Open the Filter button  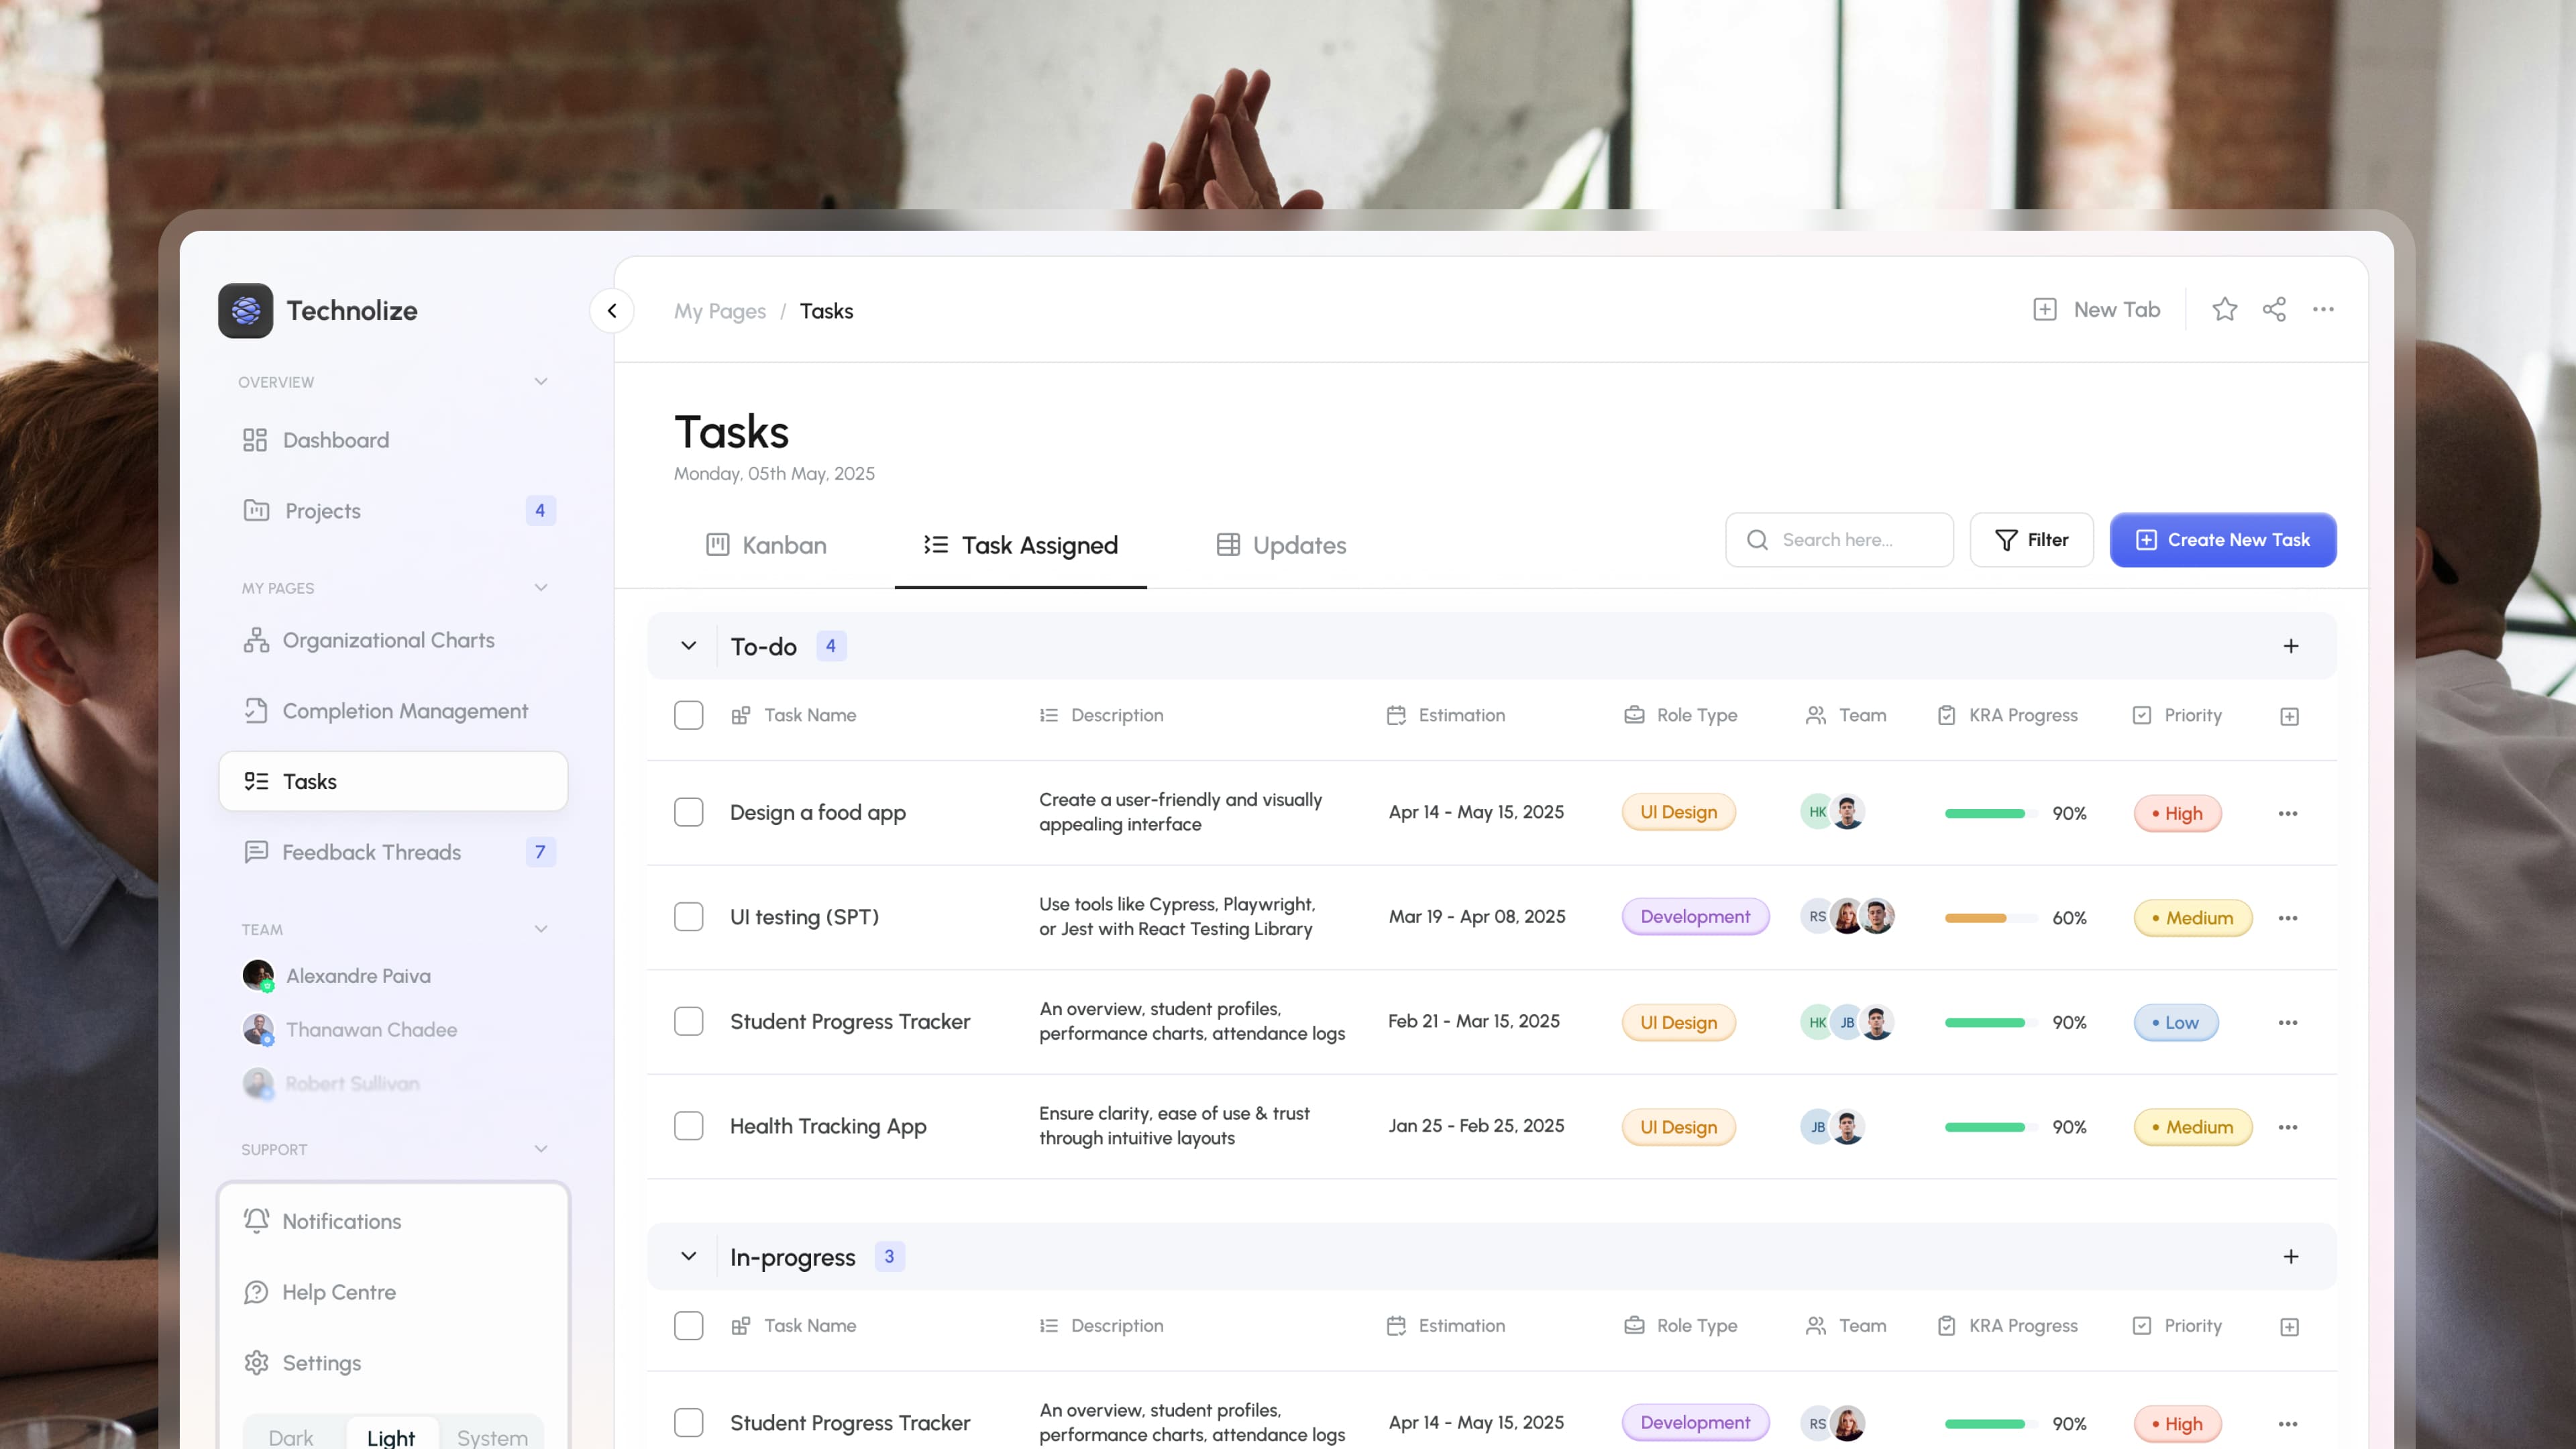point(2031,540)
